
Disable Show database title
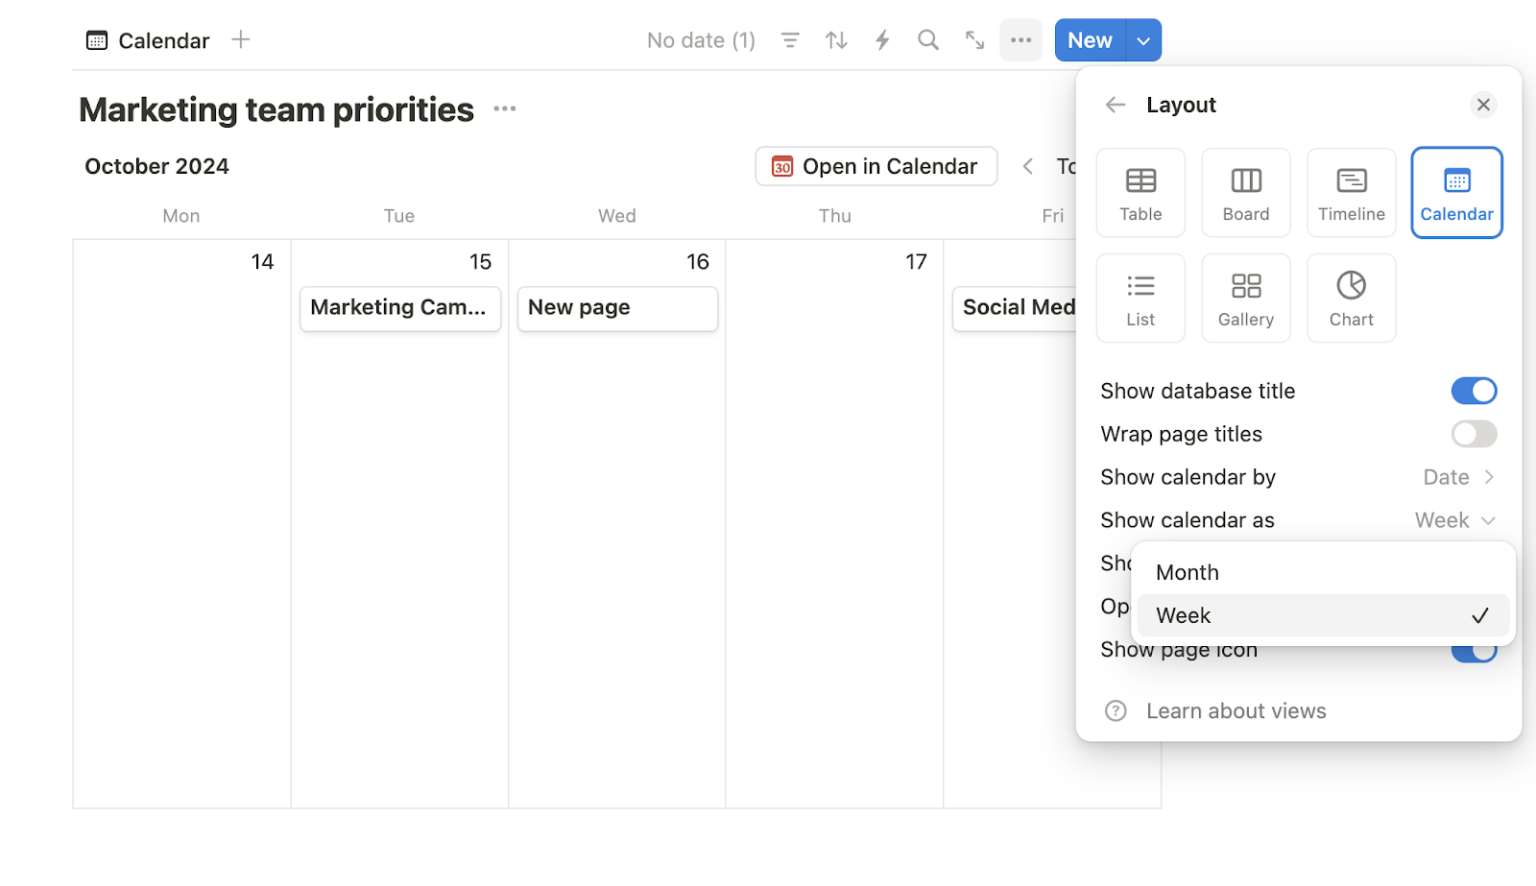(x=1474, y=390)
